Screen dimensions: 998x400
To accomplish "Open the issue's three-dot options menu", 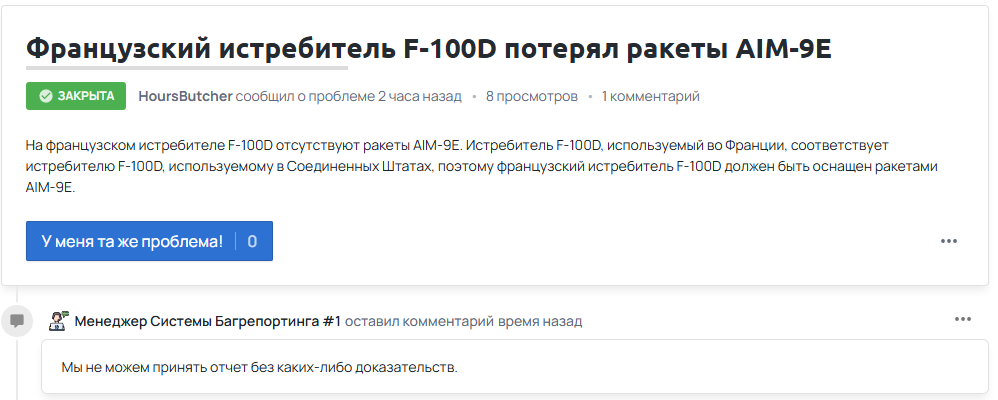I will coord(949,241).
